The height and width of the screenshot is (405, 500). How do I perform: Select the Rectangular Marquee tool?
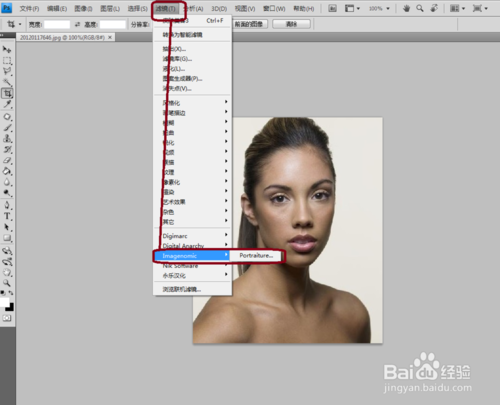tap(7, 61)
